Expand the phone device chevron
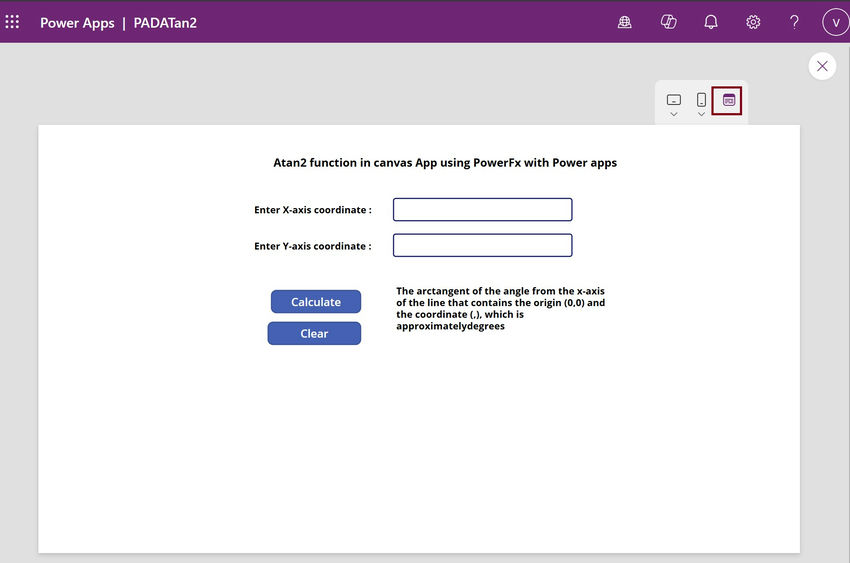Image resolution: width=850 pixels, height=563 pixels. [701, 114]
